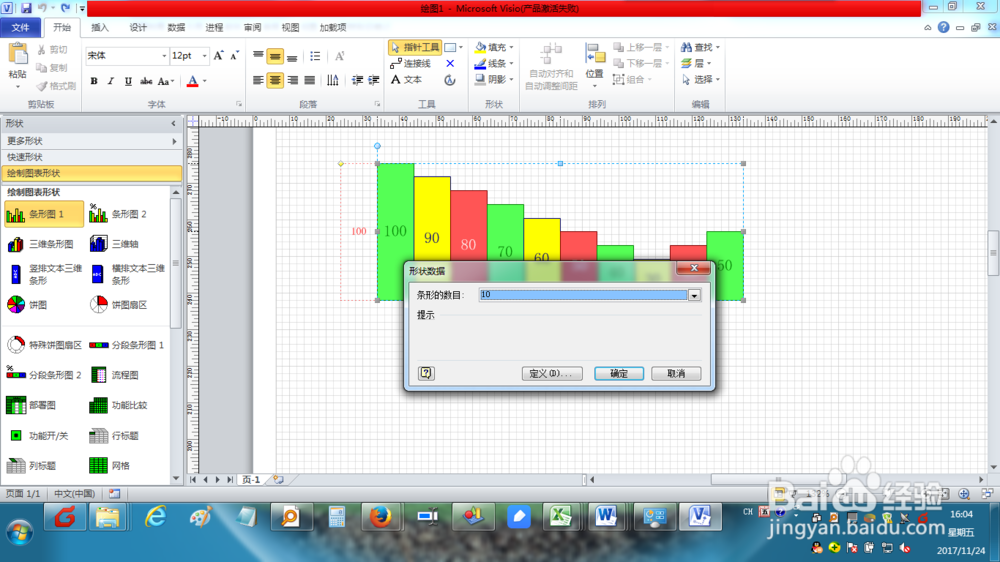This screenshot has width=1000, height=562.
Task: Toggle underline formatting
Action: point(128,81)
